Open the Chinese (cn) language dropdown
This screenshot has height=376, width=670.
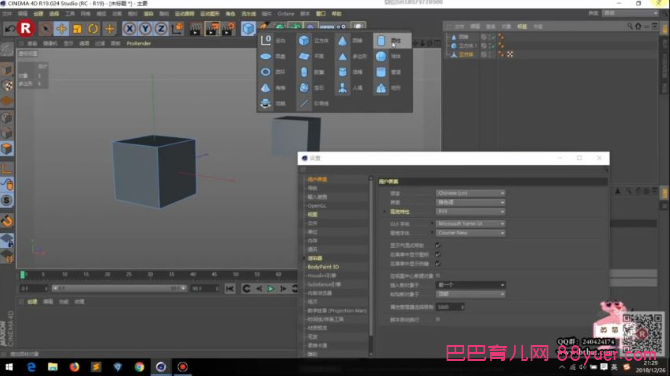tap(470, 193)
